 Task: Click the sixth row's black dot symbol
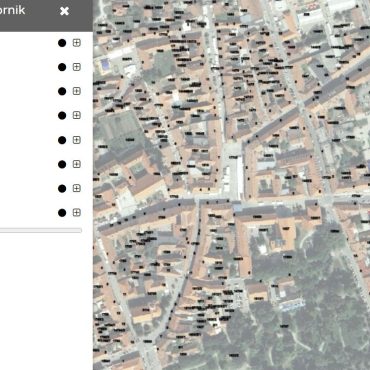pos(62,164)
